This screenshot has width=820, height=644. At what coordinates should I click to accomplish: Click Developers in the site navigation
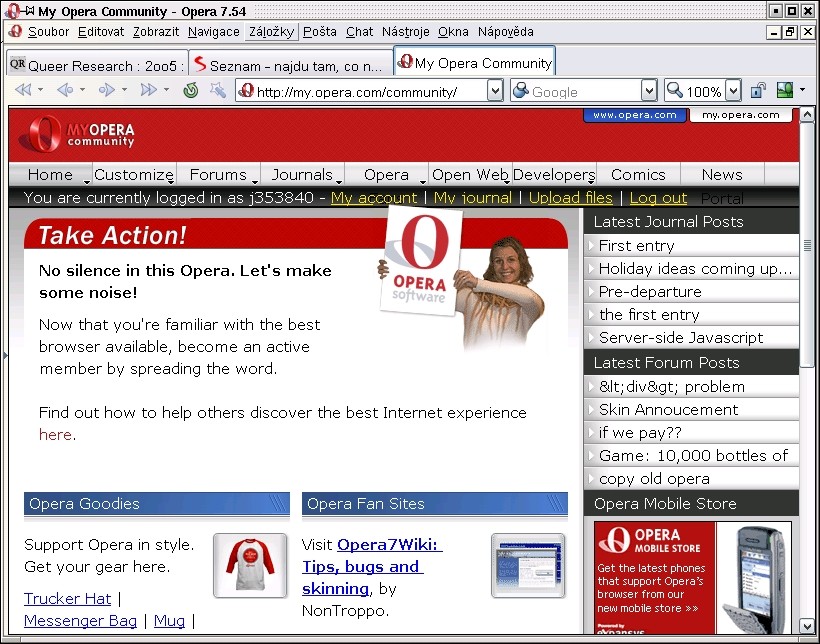(554, 174)
